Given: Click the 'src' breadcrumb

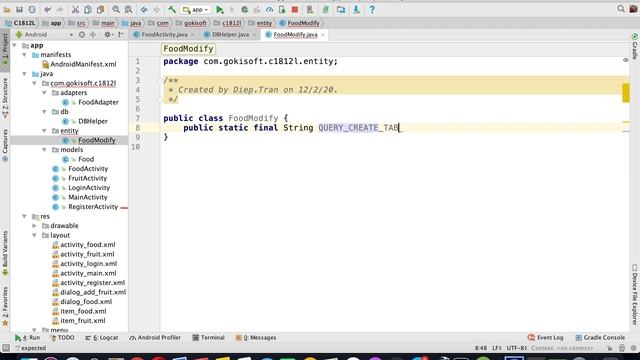Looking at the screenshot, I should point(81,23).
